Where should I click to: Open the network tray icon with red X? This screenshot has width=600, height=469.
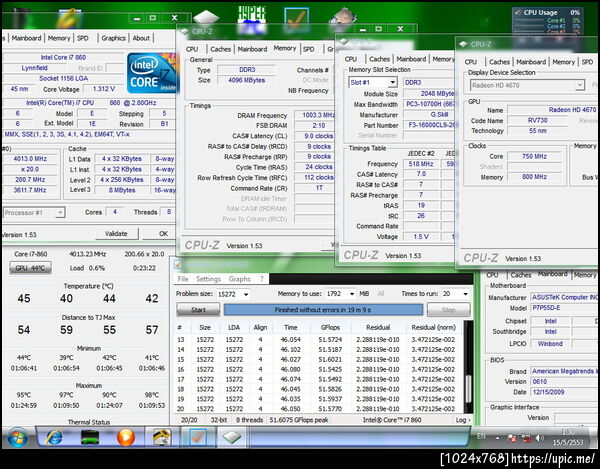[x=512, y=438]
